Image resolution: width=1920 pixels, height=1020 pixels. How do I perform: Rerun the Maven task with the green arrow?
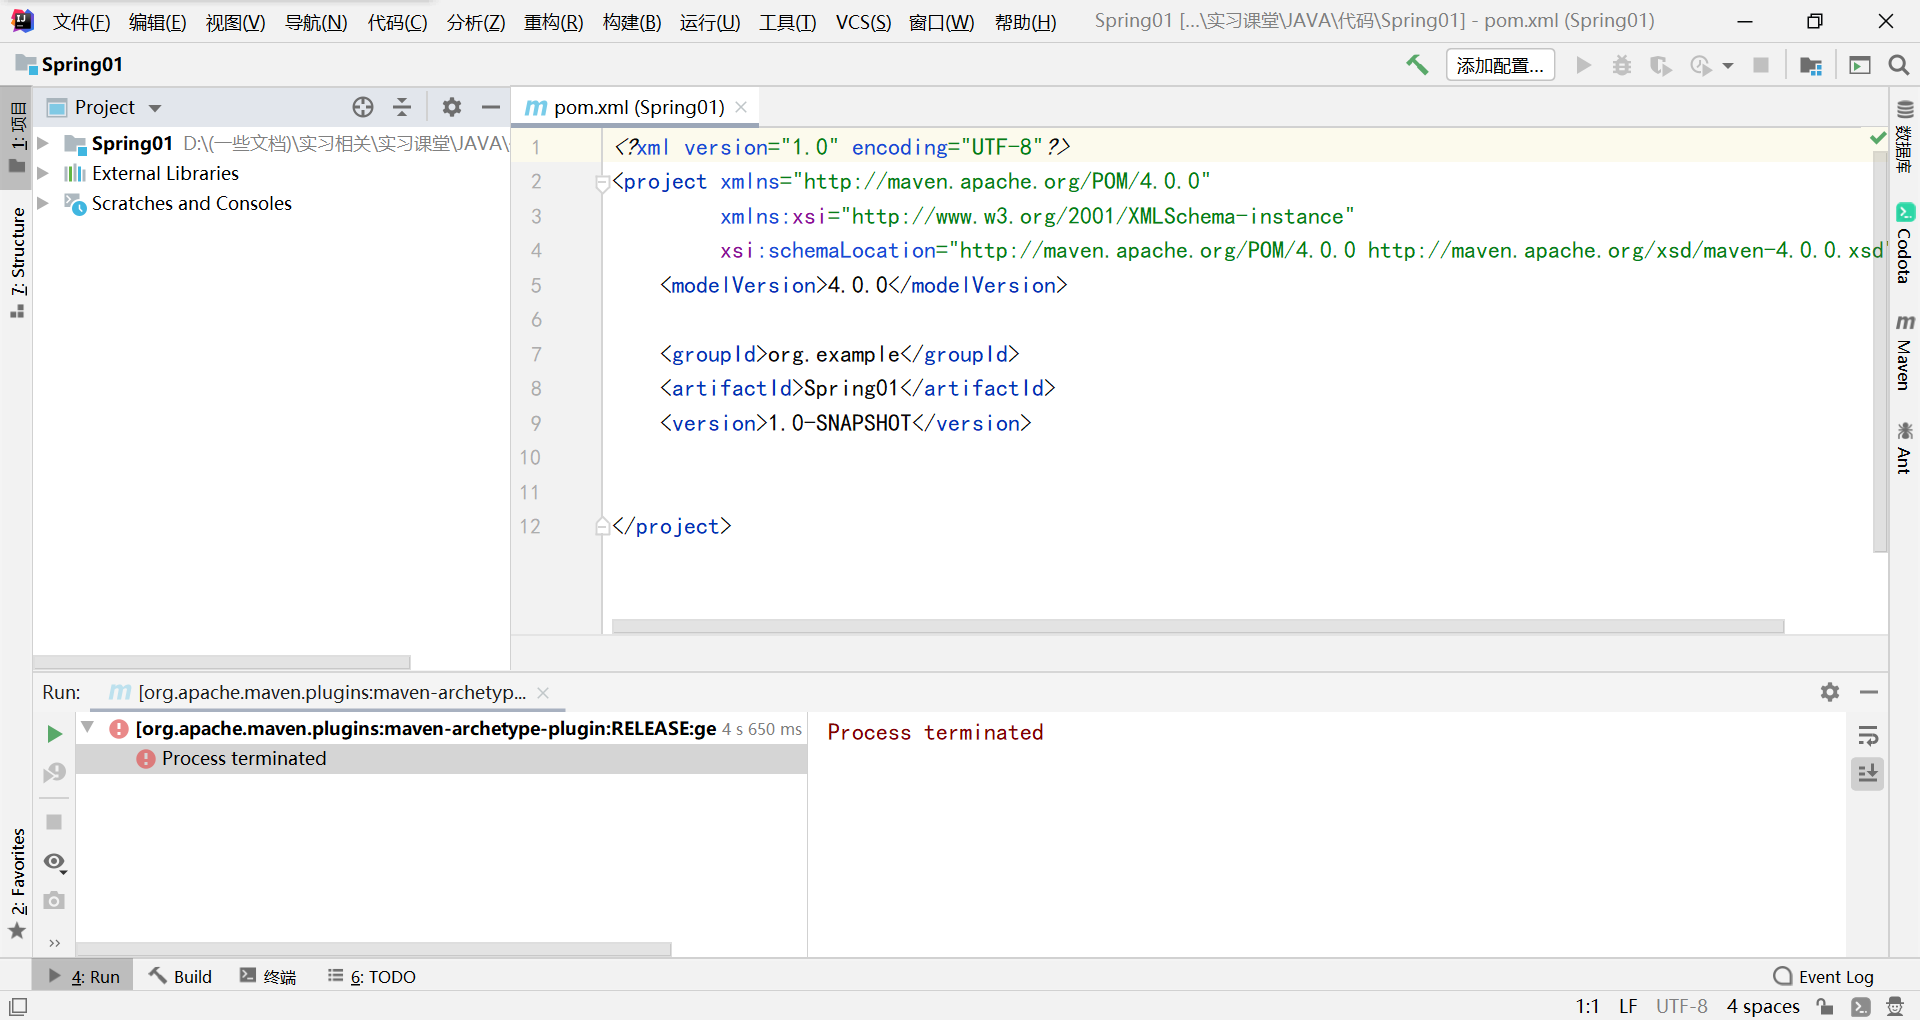pyautogui.click(x=54, y=733)
